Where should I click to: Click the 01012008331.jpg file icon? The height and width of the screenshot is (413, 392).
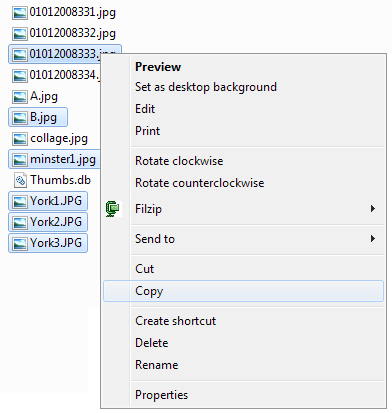coord(20,13)
